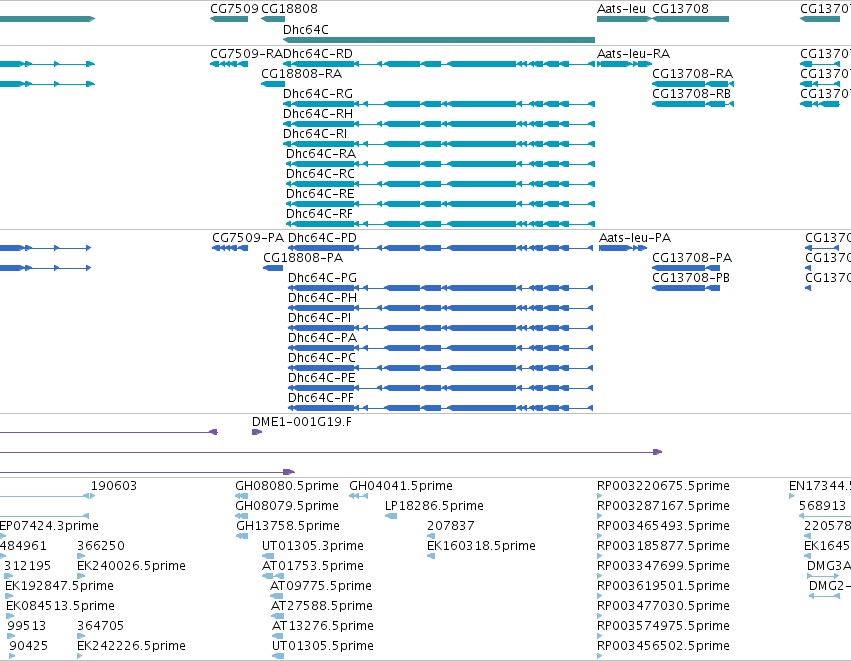Click the Dhc64C-RF transcript label

point(320,214)
